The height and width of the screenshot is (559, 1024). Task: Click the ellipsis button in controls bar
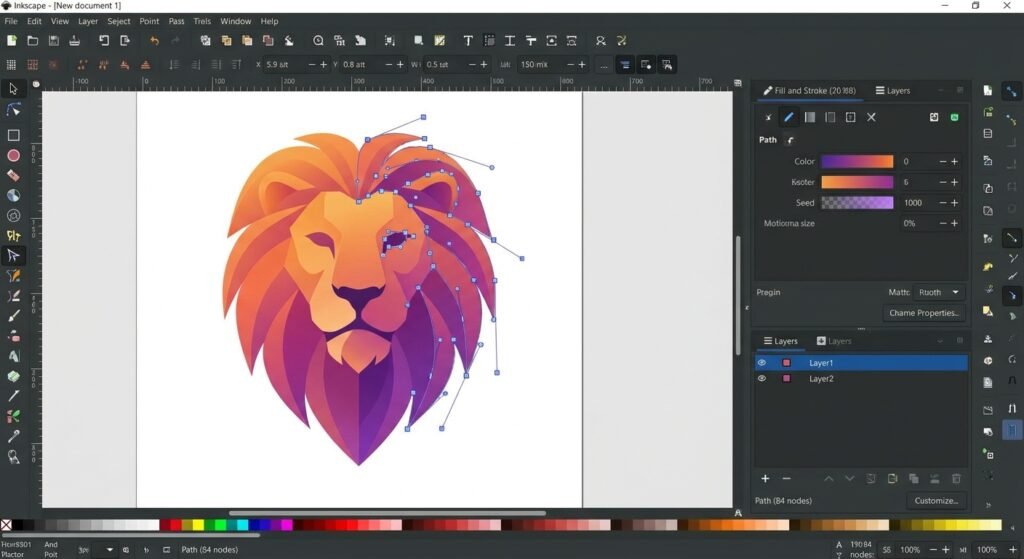coord(603,65)
